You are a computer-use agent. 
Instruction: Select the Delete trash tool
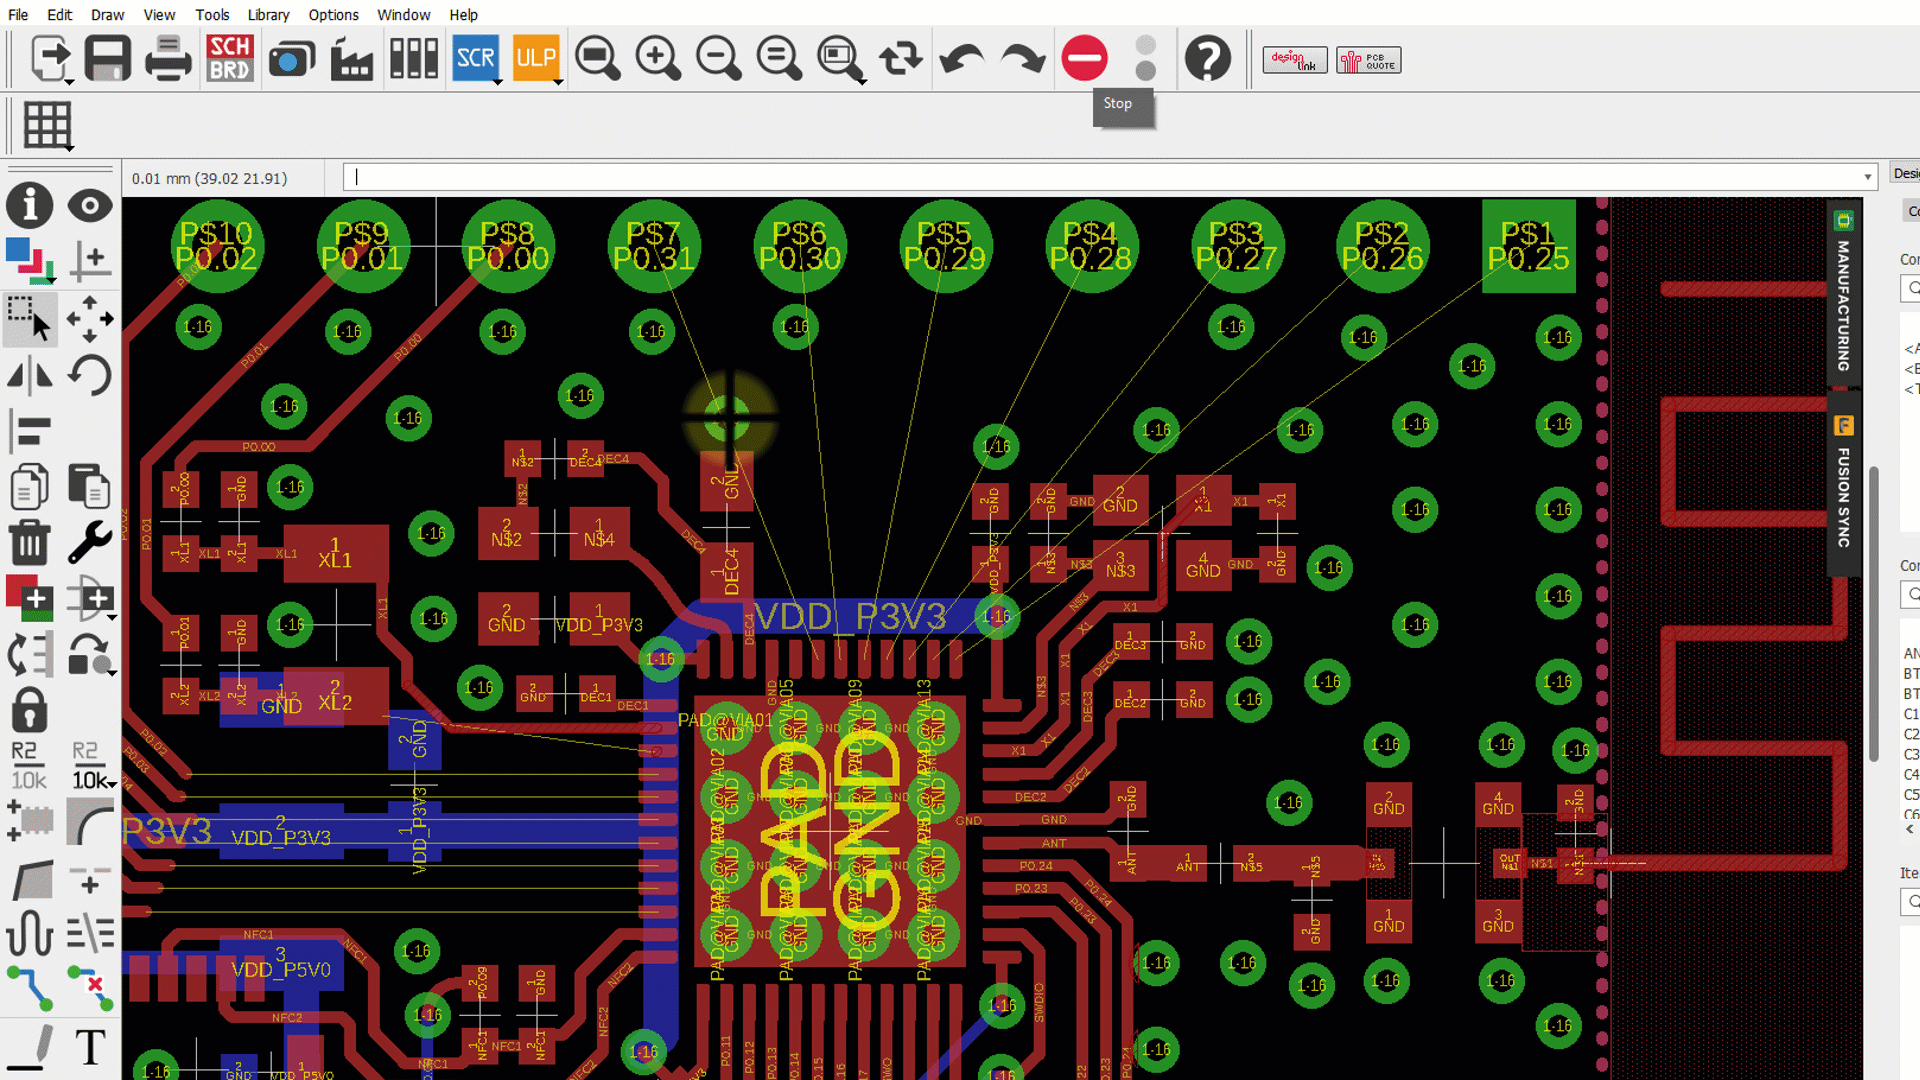(30, 543)
